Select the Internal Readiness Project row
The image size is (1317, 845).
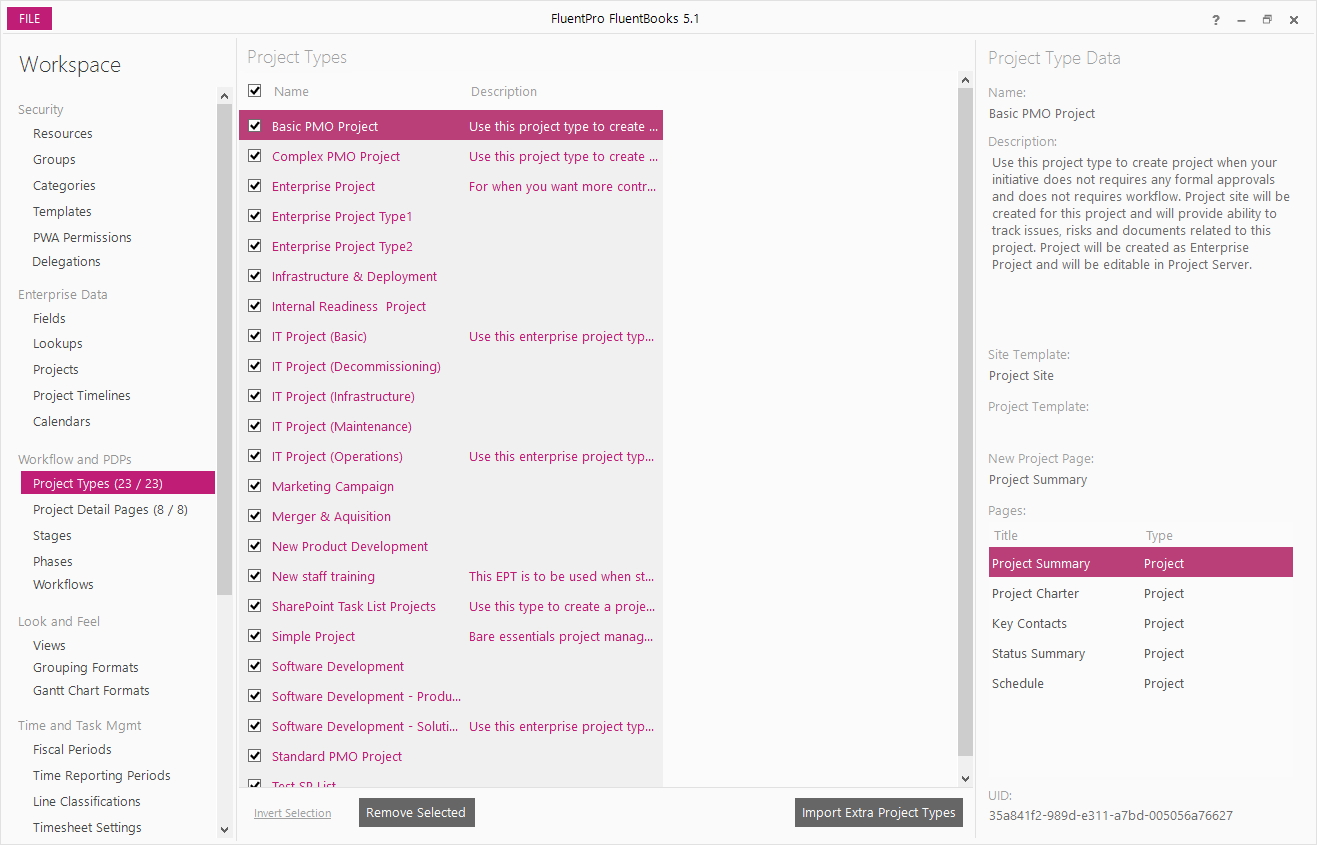pos(451,306)
